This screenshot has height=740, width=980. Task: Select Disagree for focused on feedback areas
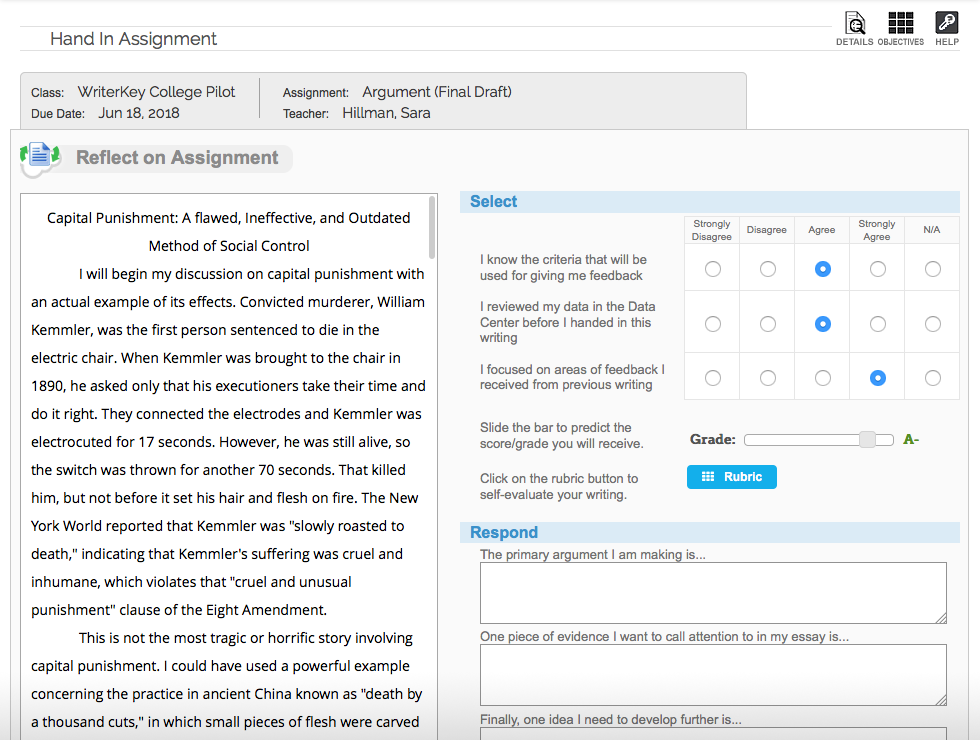pyautogui.click(x=767, y=378)
